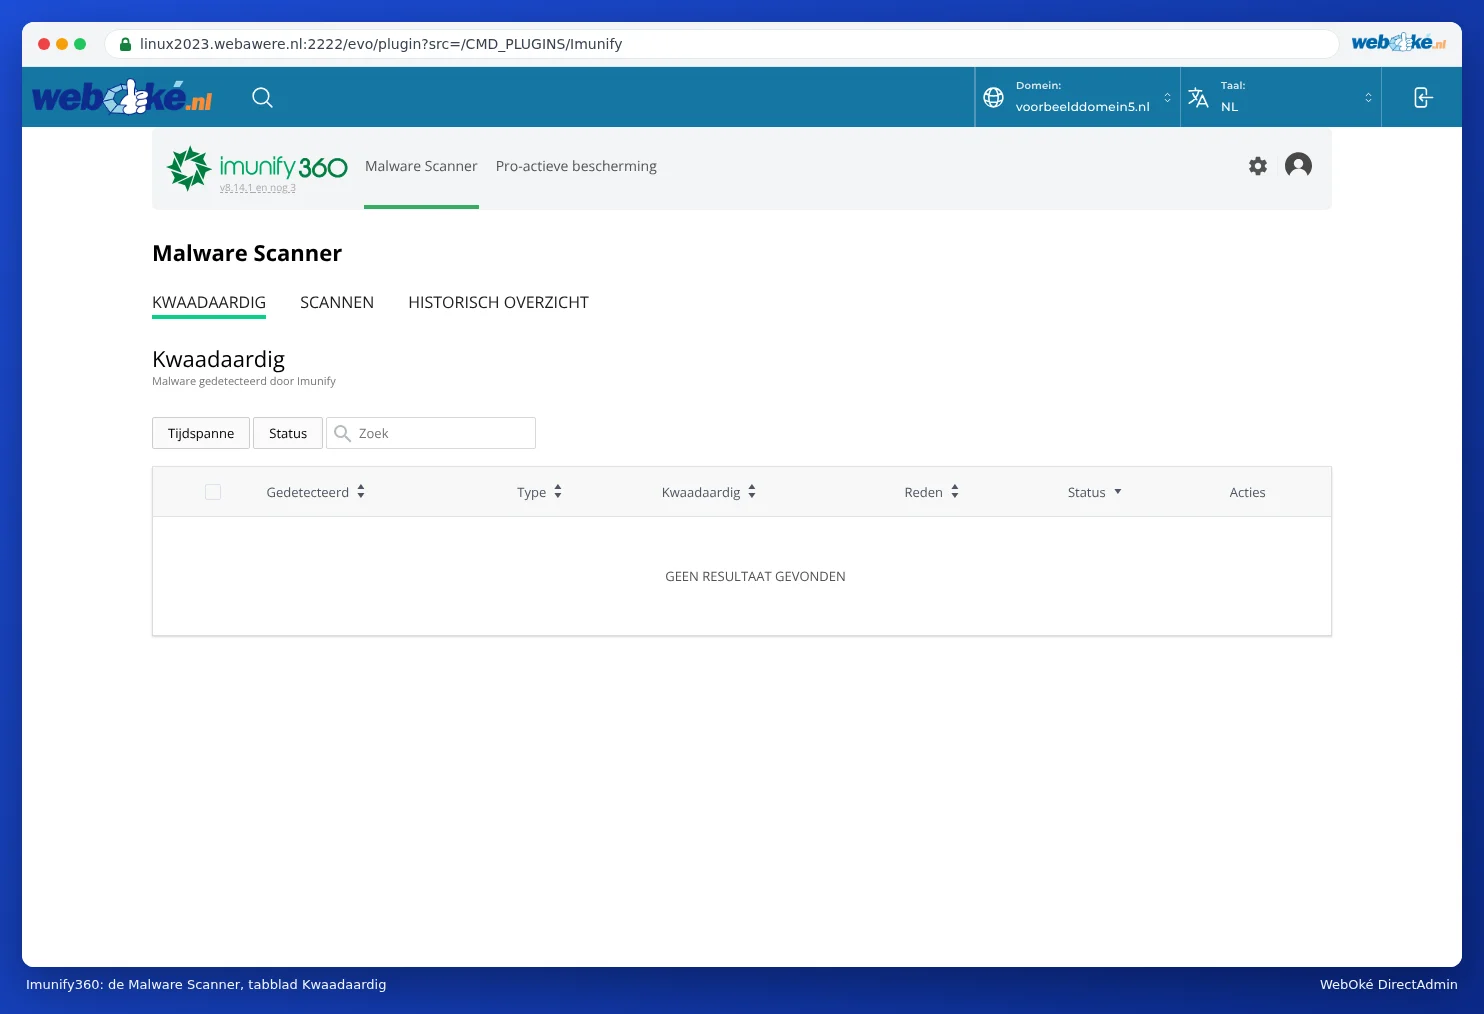
Task: Click the Acties column header
Action: [x=1247, y=492]
